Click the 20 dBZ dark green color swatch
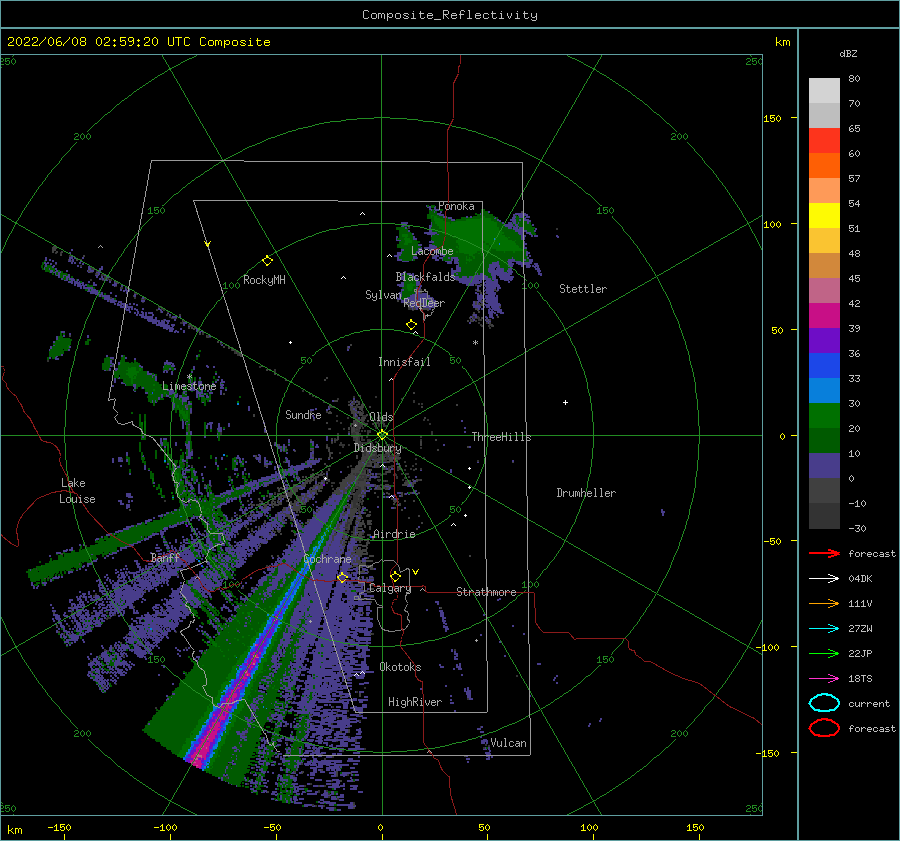This screenshot has height=841, width=900. [824, 441]
